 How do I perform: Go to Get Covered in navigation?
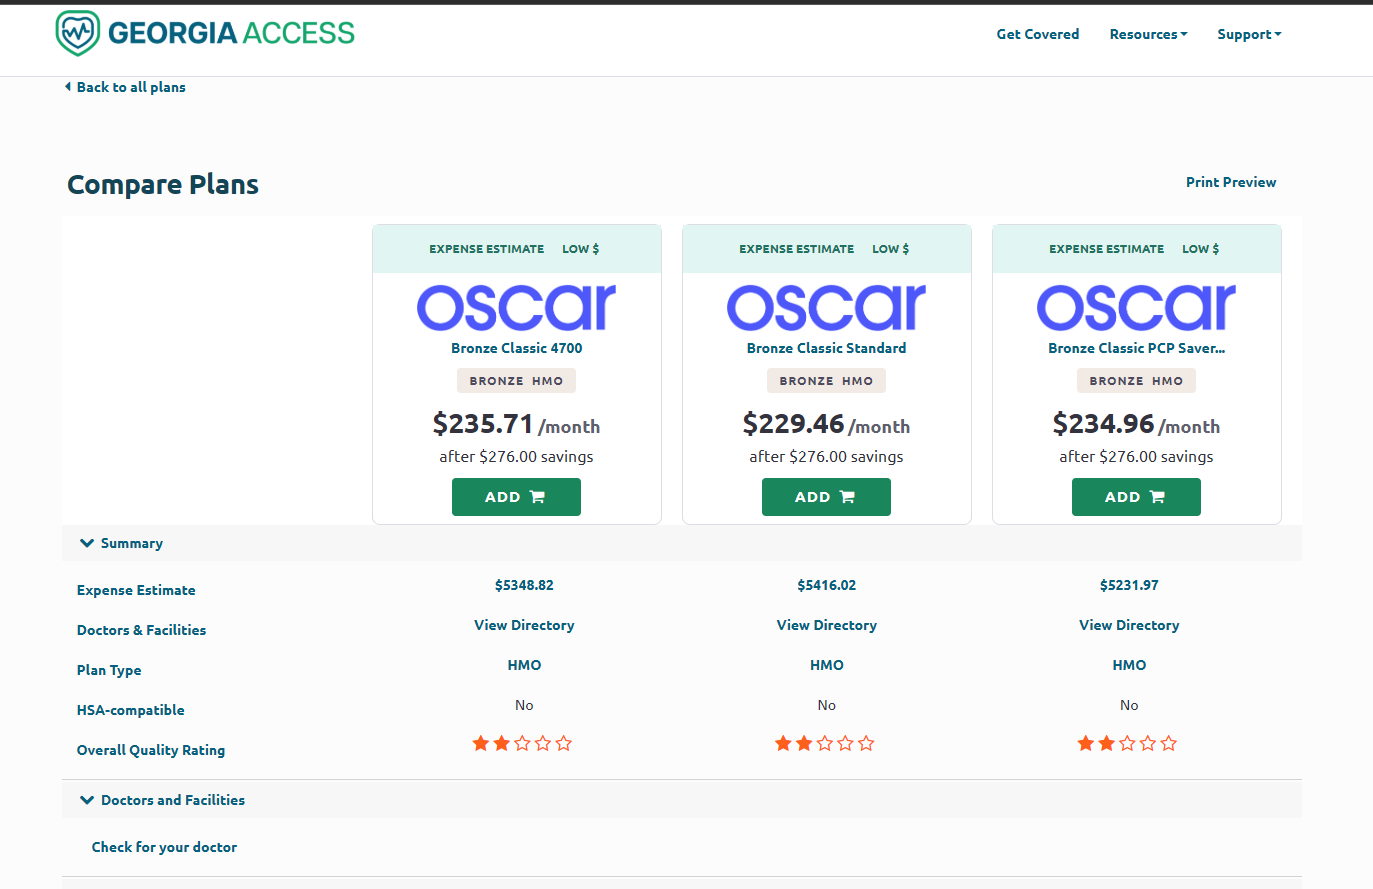1037,34
